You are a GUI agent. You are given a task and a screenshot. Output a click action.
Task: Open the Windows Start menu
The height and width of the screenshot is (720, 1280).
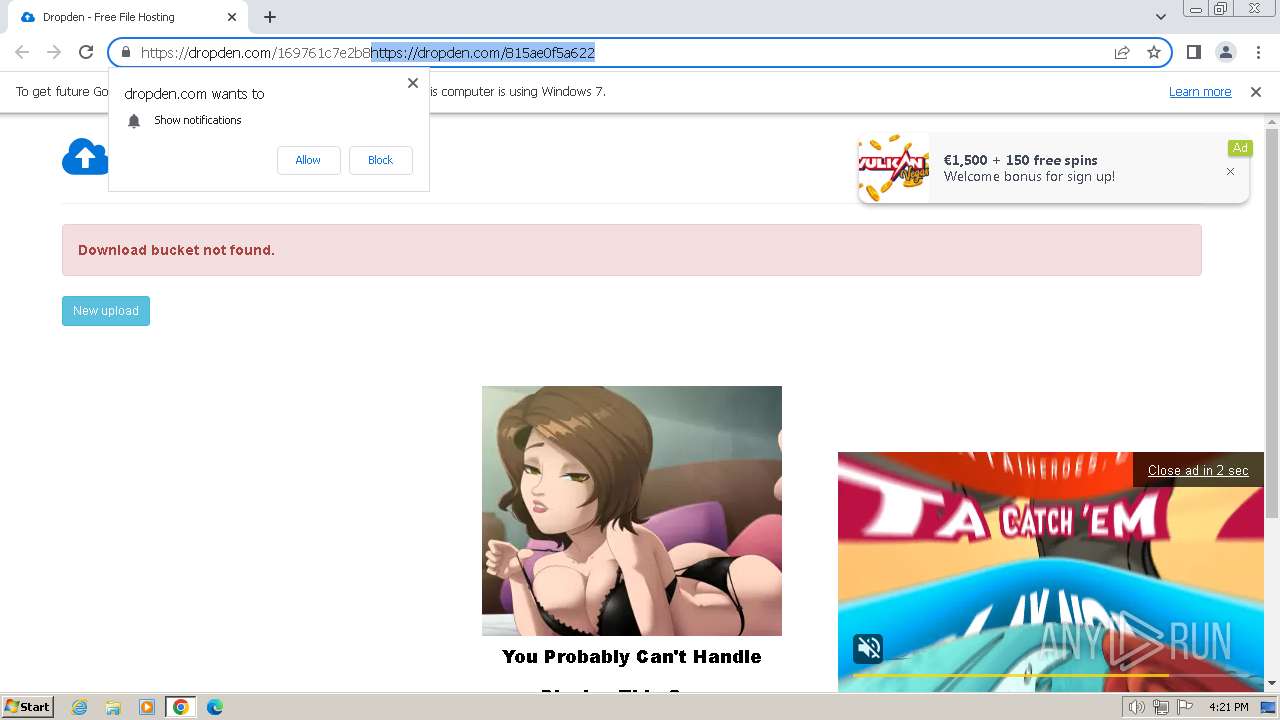coord(27,707)
